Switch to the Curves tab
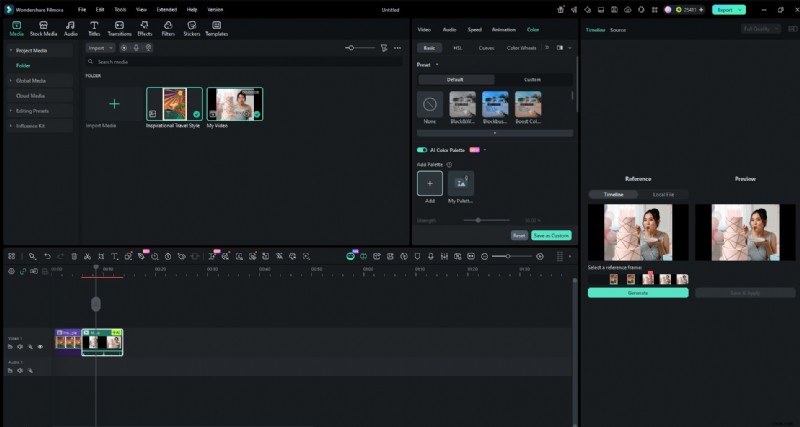The width and height of the screenshot is (800, 427). coord(486,48)
